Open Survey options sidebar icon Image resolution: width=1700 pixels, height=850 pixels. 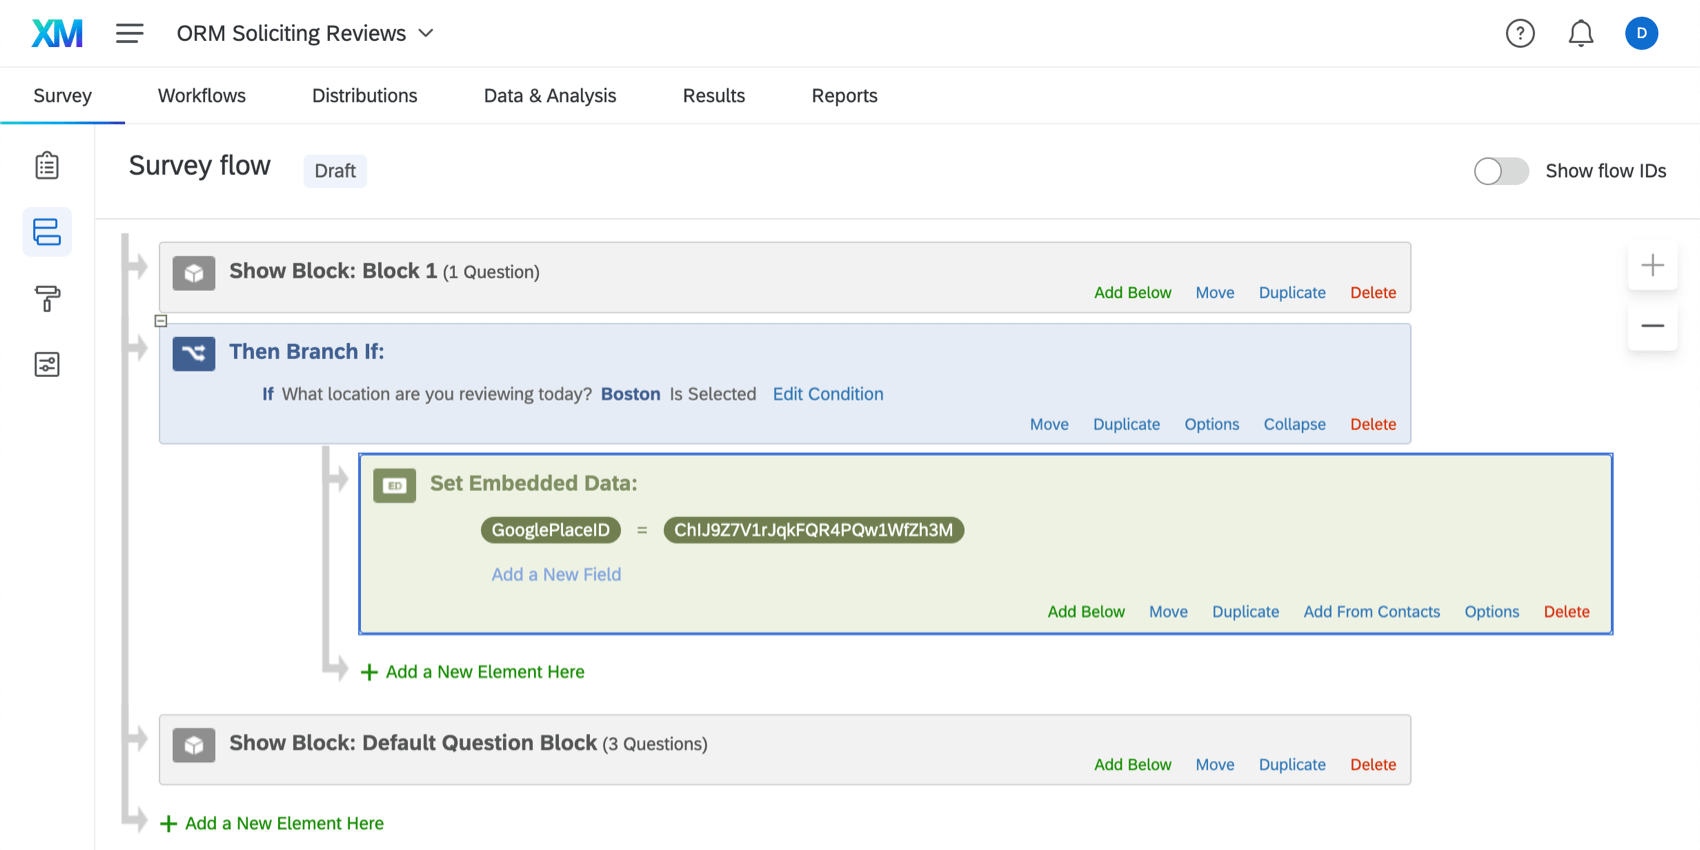click(47, 364)
